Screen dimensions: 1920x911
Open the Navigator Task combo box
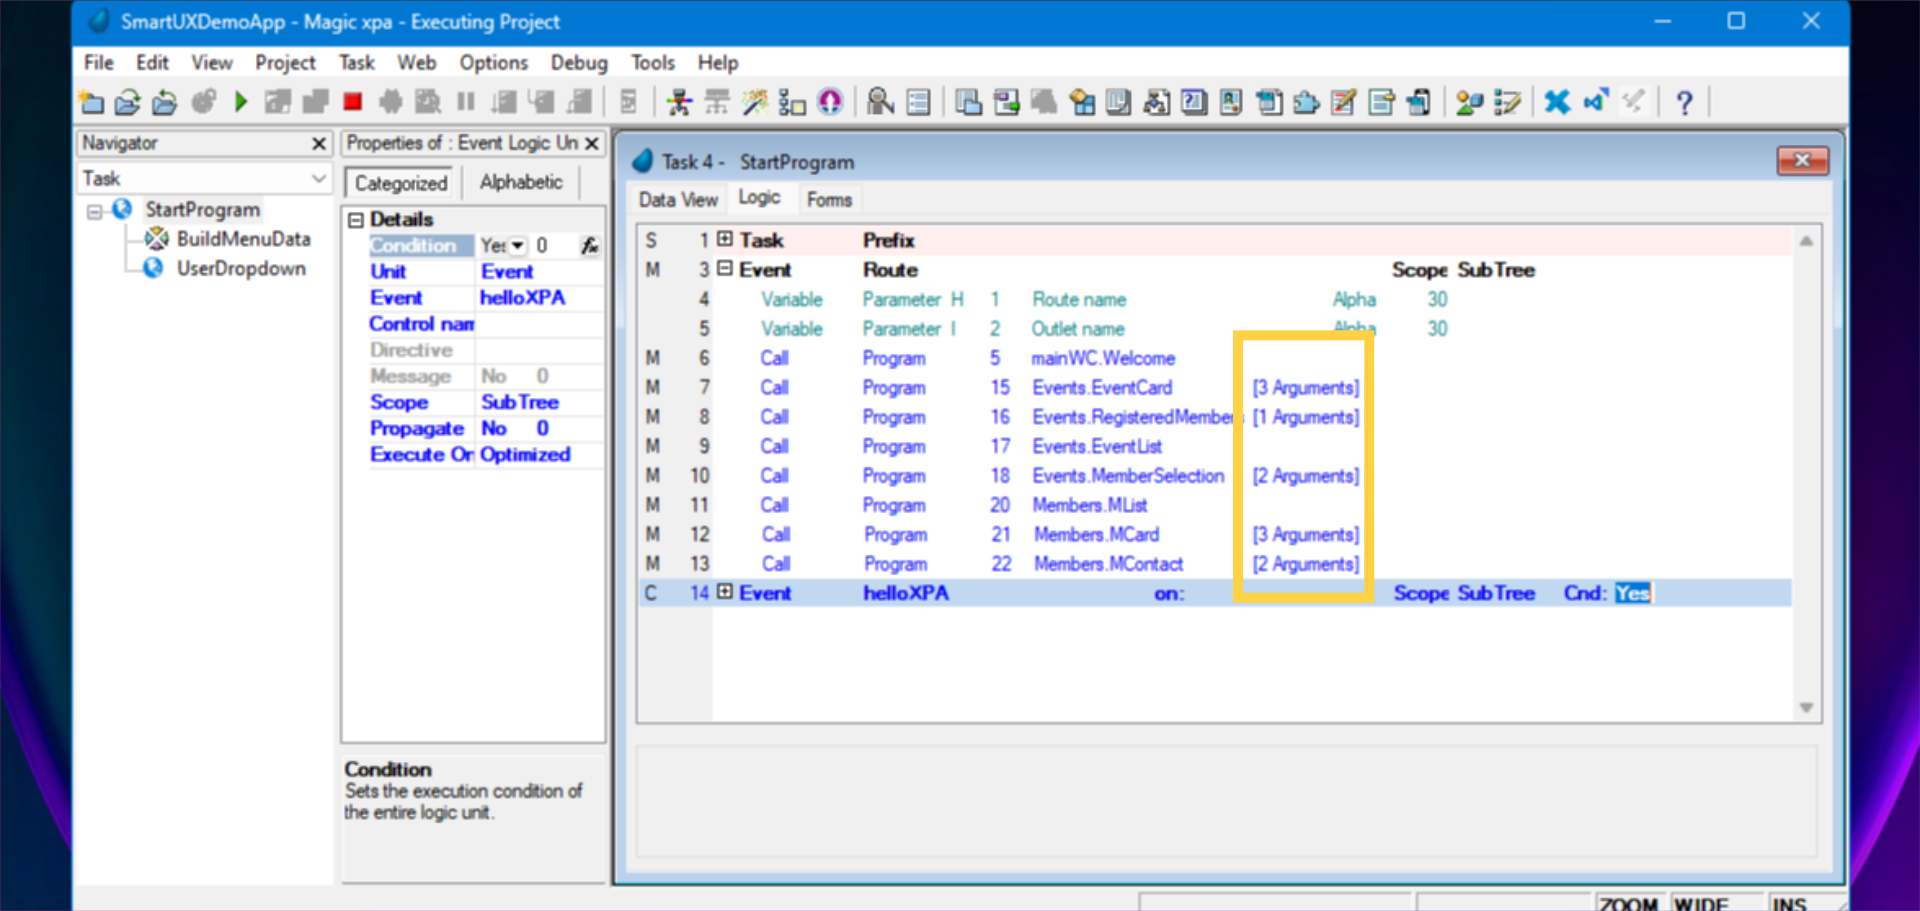tap(204, 178)
